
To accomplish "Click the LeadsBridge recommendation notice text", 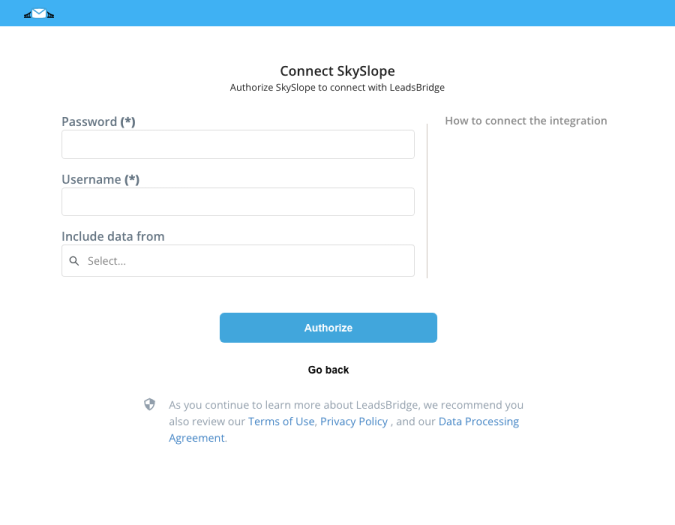I will pos(346,421).
